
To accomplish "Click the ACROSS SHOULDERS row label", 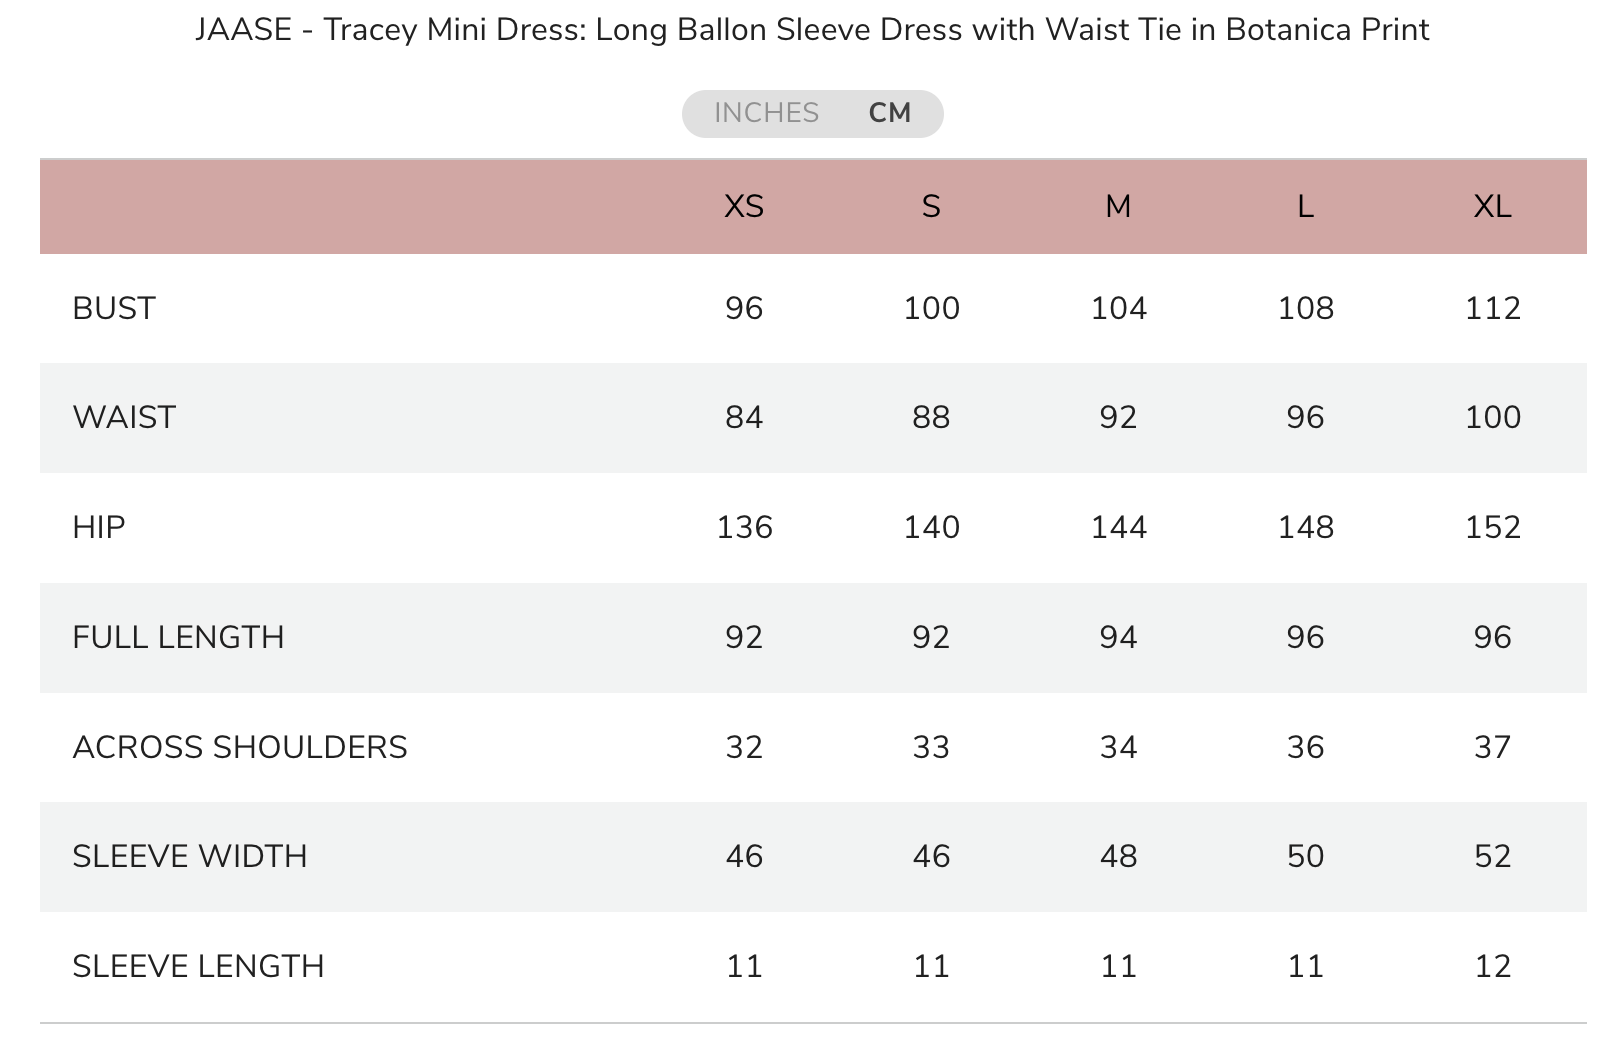I will tap(240, 747).
